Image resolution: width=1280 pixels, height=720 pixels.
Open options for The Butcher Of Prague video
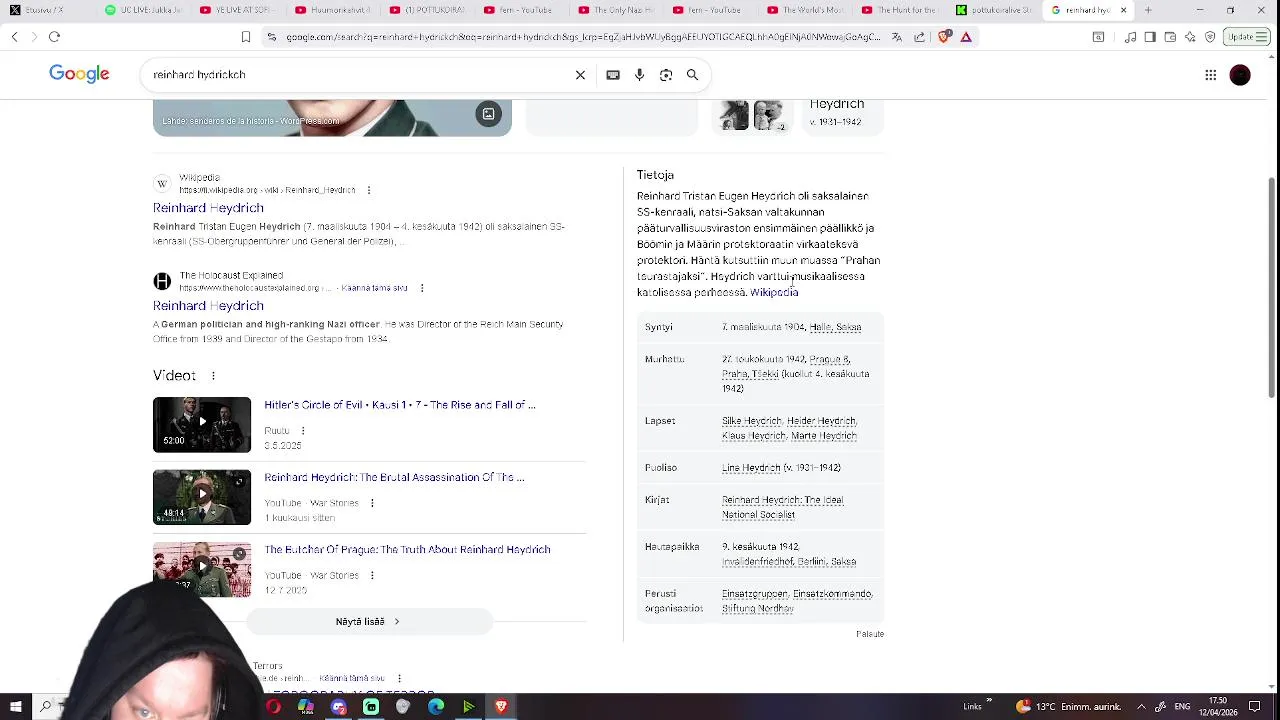pos(372,575)
